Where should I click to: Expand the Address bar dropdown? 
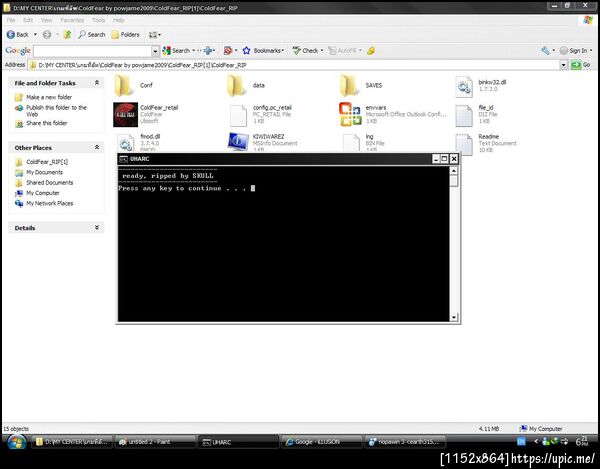point(564,65)
